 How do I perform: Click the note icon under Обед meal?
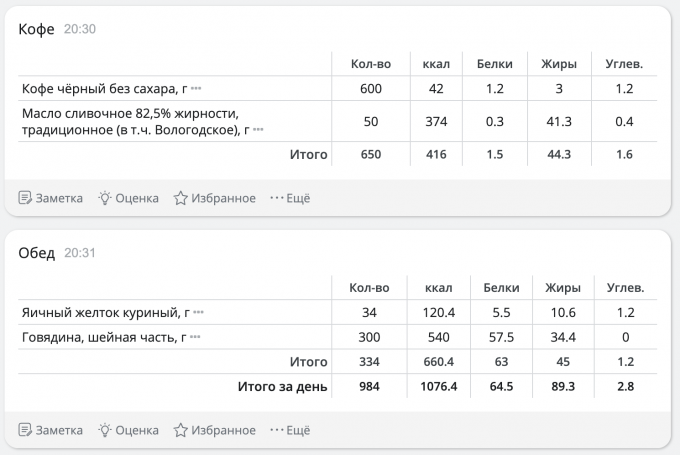click(x=26, y=430)
